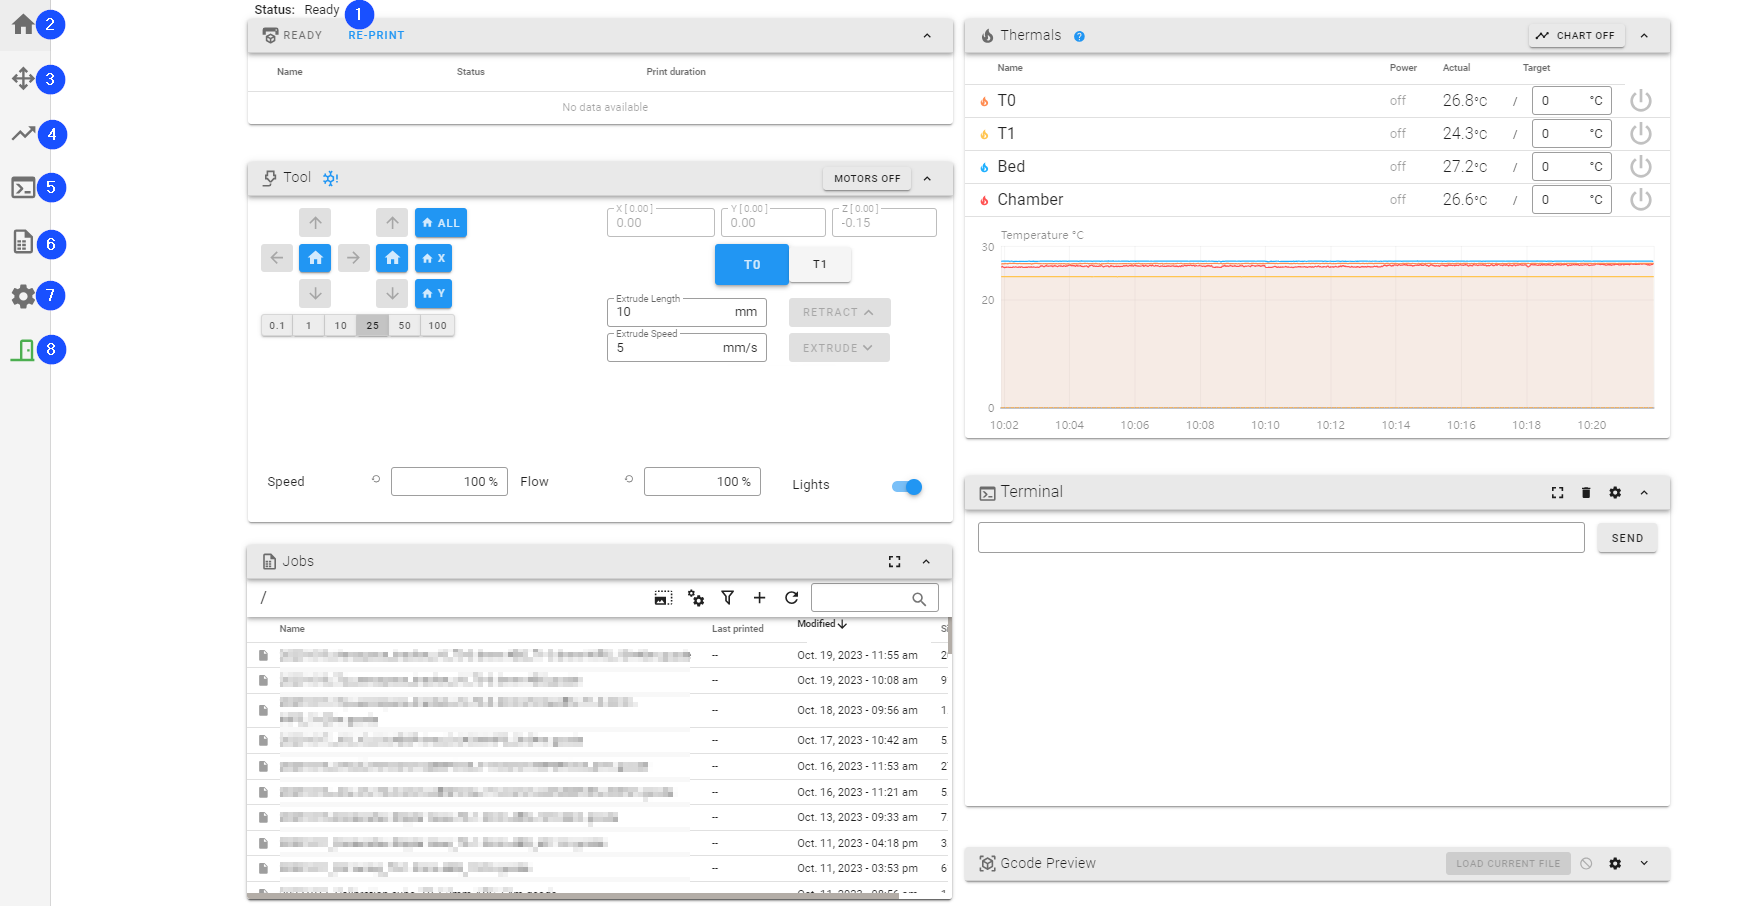The height and width of the screenshot is (906, 1738).
Task: Click the thumbnail selection icon in Jobs toolbar
Action: (x=663, y=598)
